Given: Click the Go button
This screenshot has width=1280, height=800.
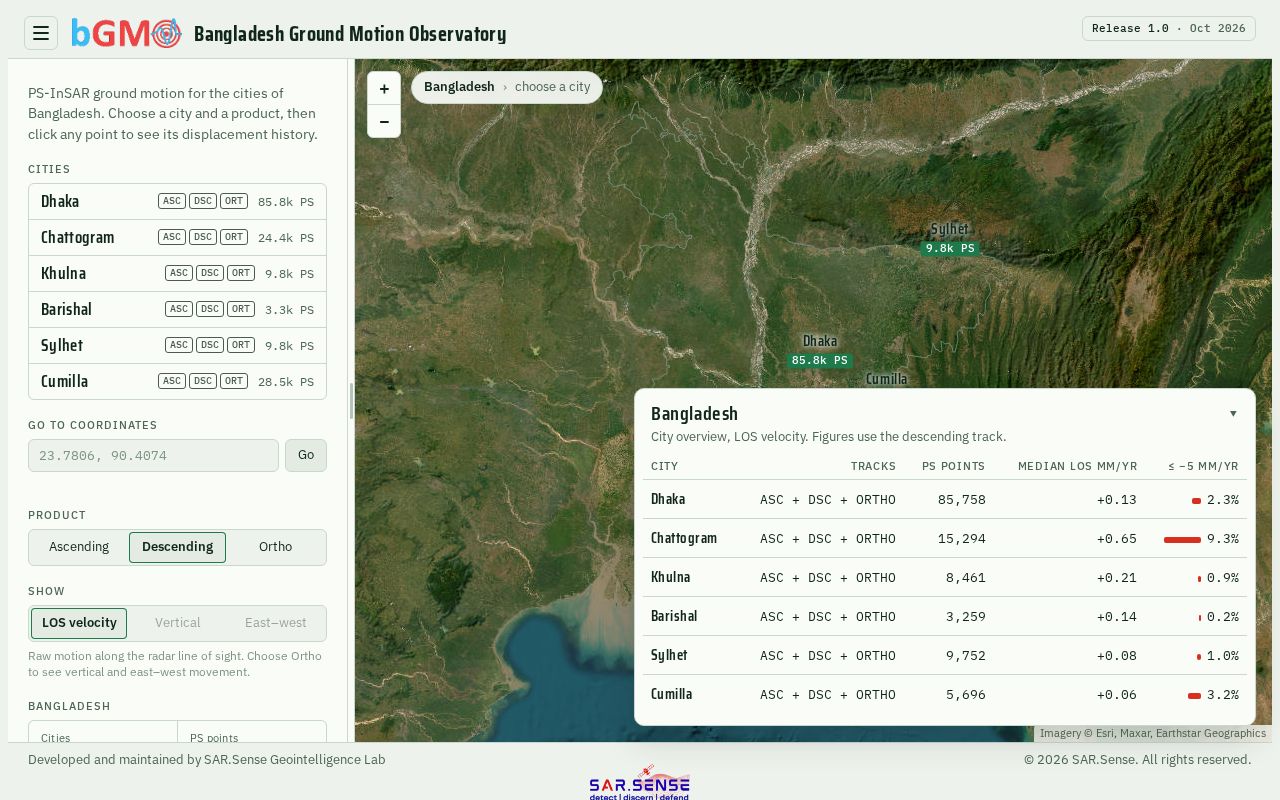Looking at the screenshot, I should pos(306,455).
